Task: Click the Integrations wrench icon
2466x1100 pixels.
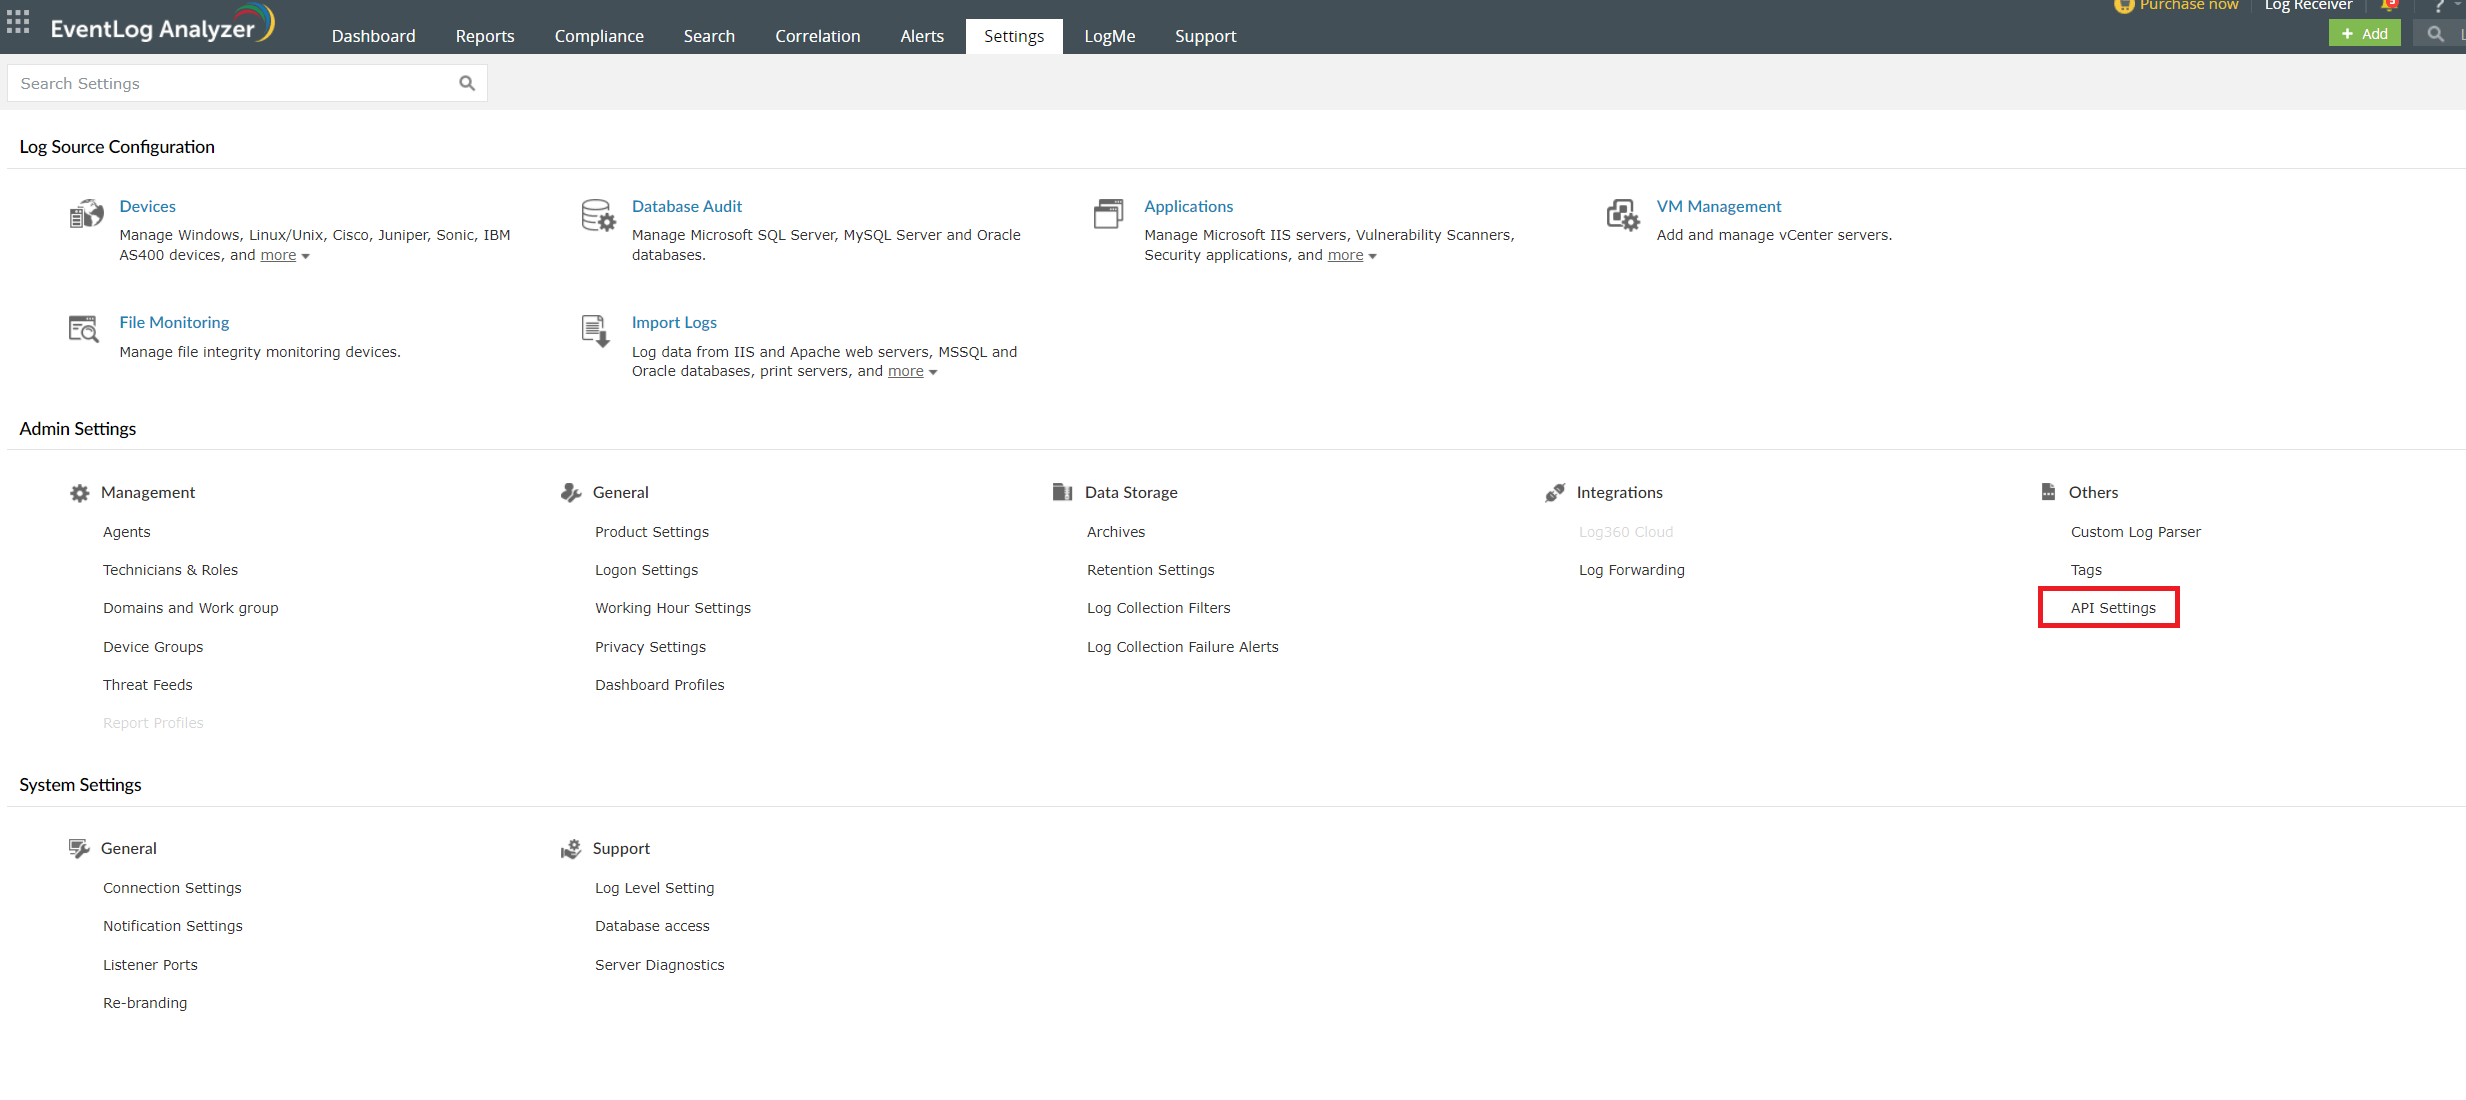Action: [1554, 492]
